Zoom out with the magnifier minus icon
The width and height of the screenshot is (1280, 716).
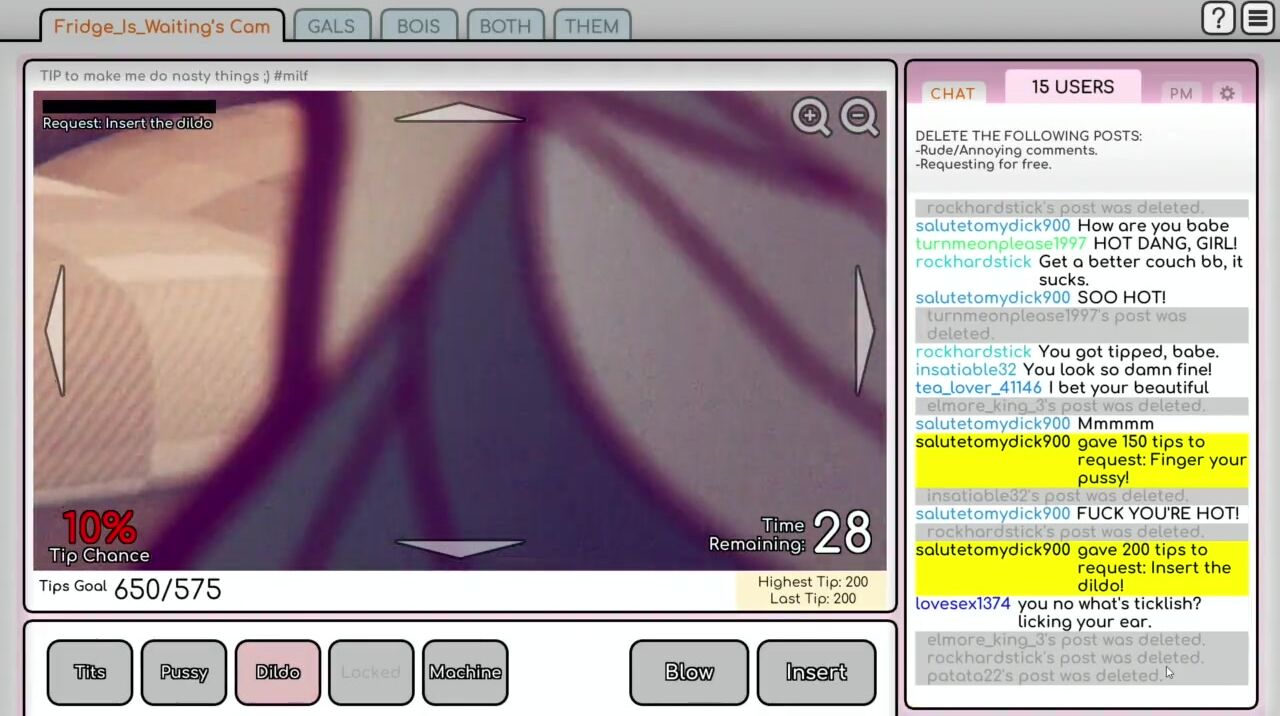859,117
